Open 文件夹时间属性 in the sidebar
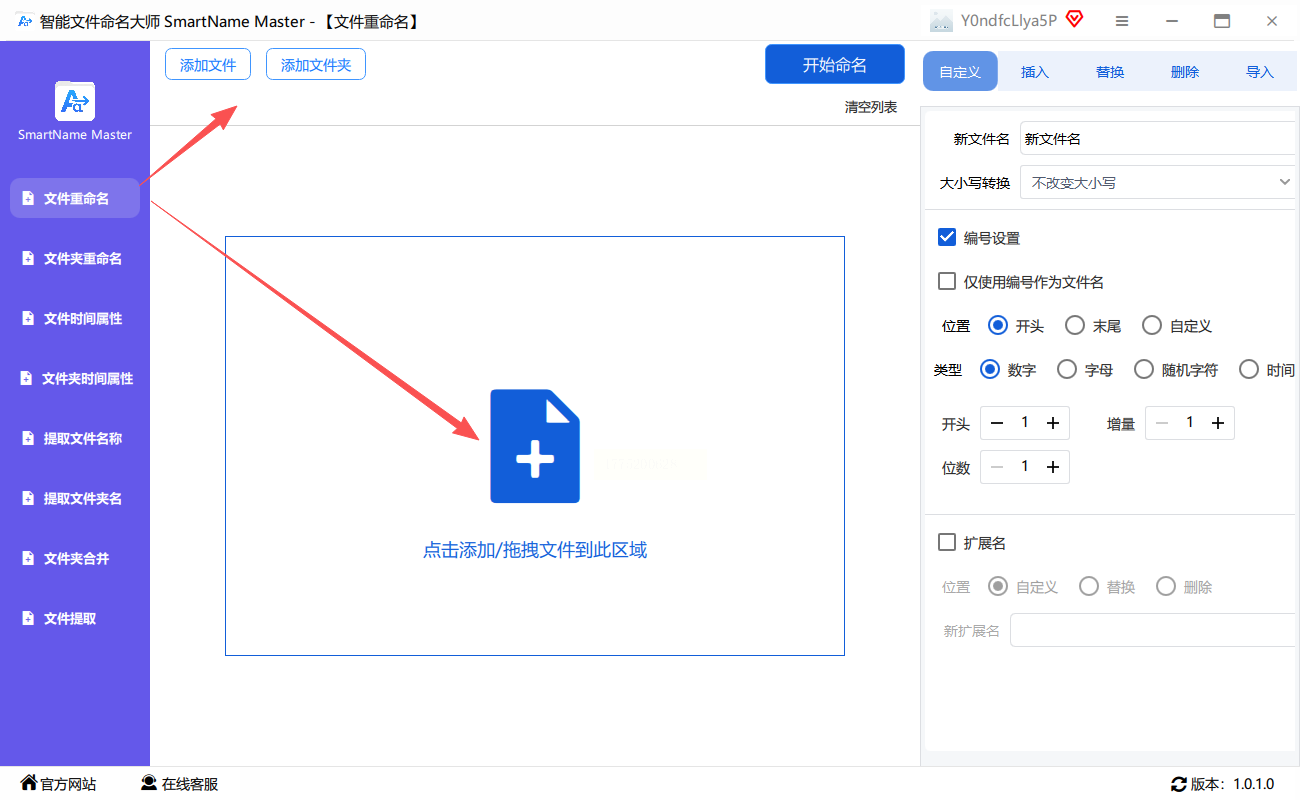The height and width of the screenshot is (800, 1300). pos(75,378)
